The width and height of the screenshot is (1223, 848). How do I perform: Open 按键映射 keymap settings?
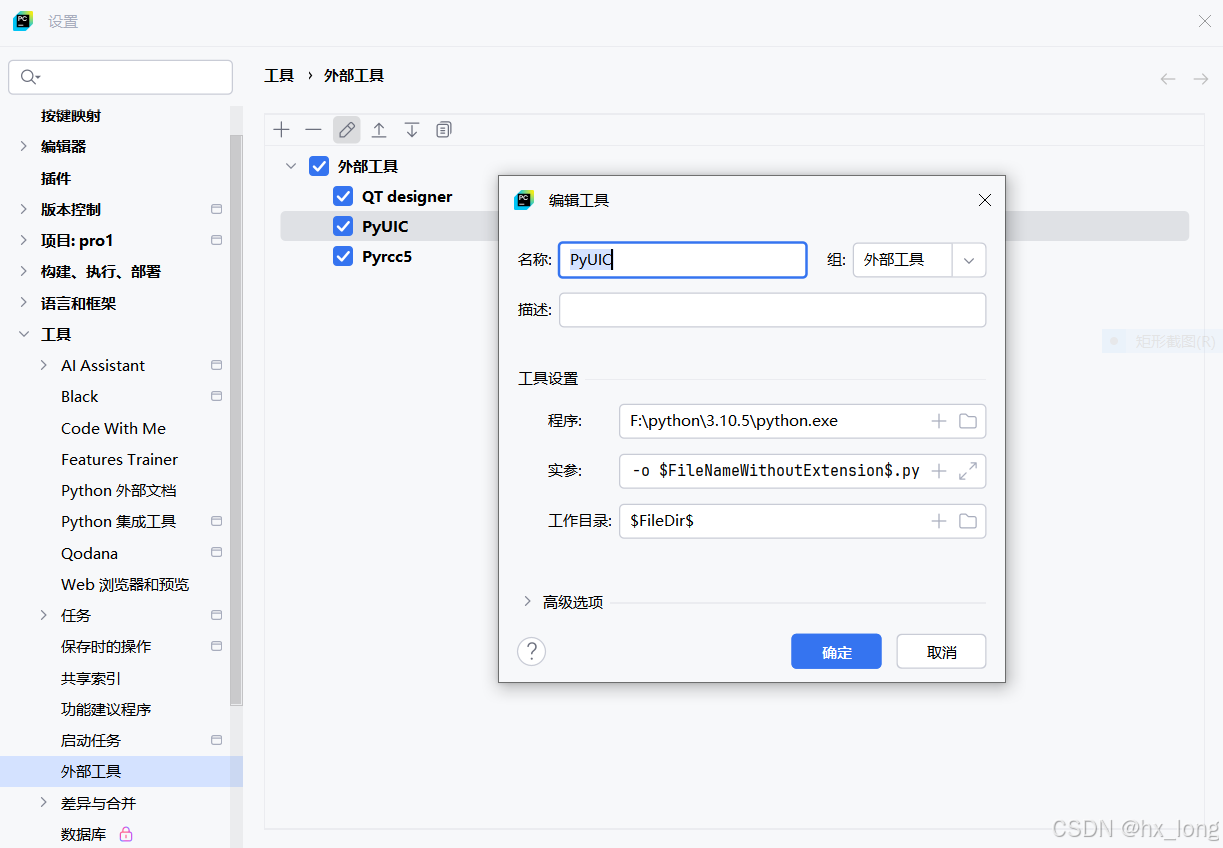pos(71,115)
